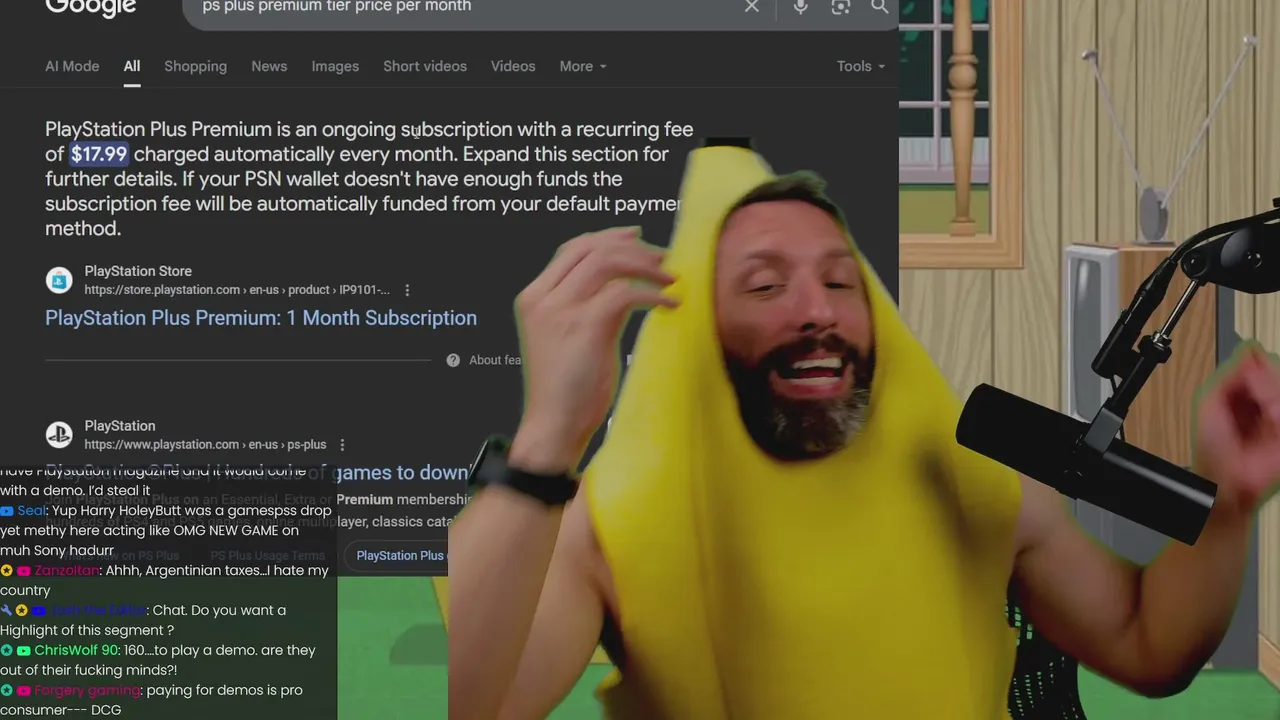Image resolution: width=1280 pixels, height=720 pixels.
Task: Click the PlayStation site name above ps-plus URL
Action: [120, 426]
